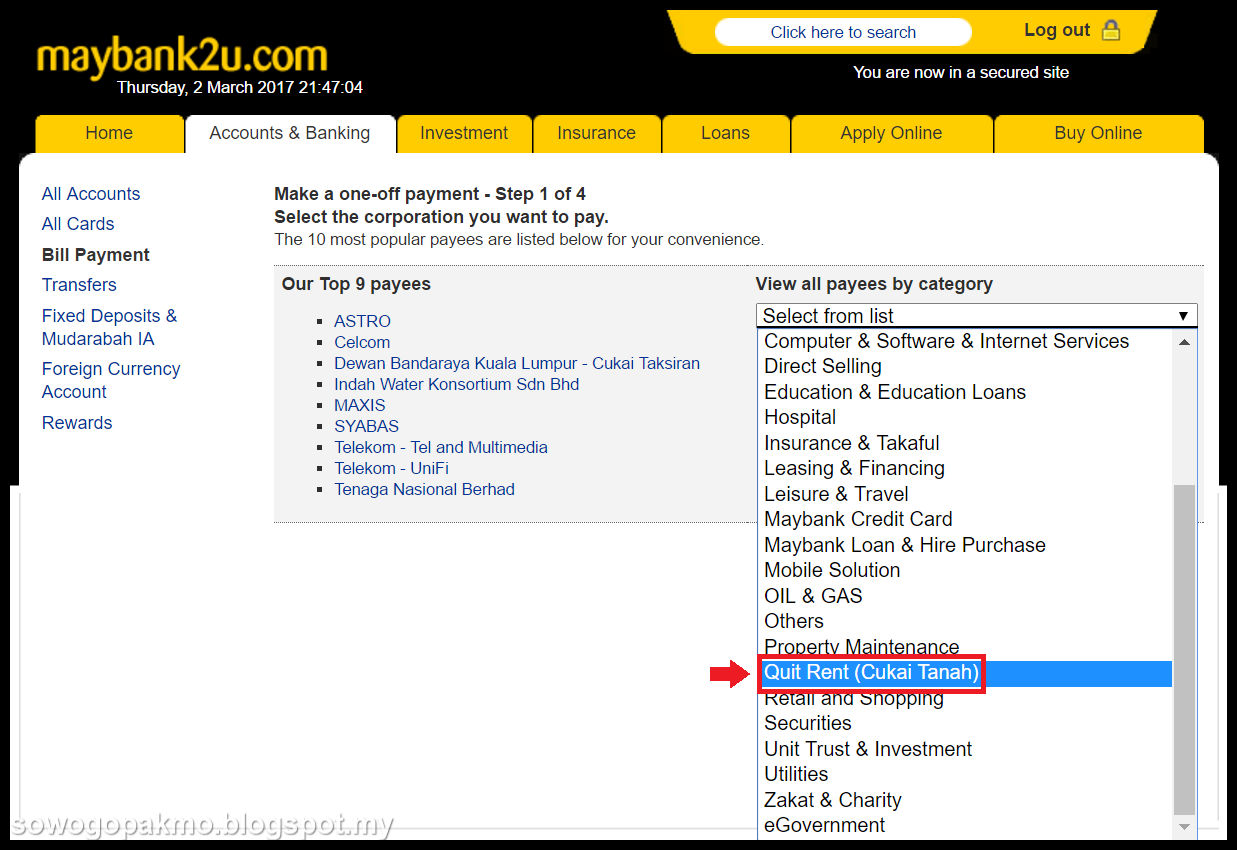Select Leisure & Travel category
Image resolution: width=1237 pixels, height=850 pixels.
coord(964,494)
